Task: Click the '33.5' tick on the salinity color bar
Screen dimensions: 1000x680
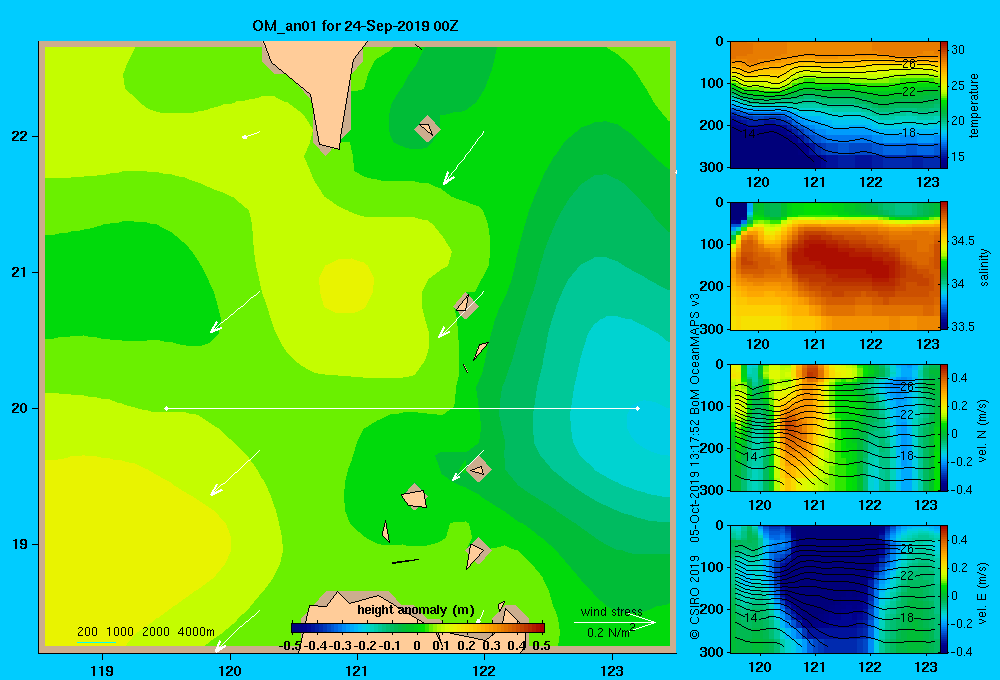Action: pos(962,326)
